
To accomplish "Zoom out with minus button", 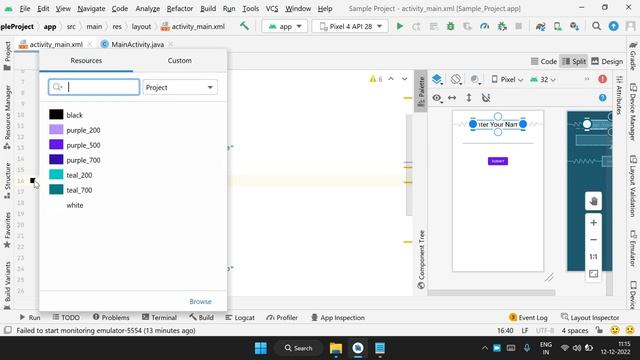I will coord(593,240).
